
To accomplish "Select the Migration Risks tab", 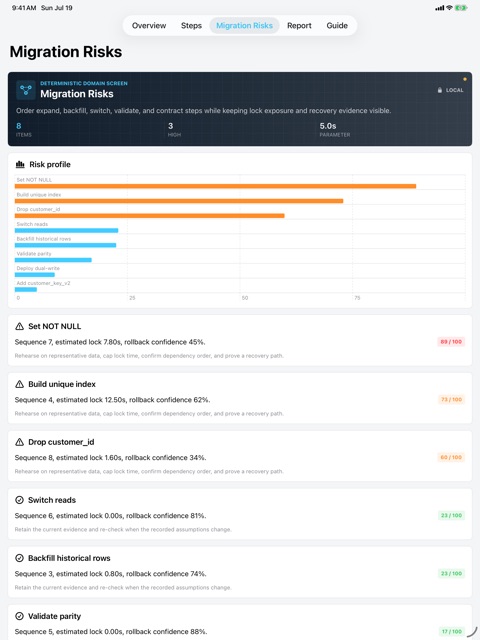I will (244, 25).
